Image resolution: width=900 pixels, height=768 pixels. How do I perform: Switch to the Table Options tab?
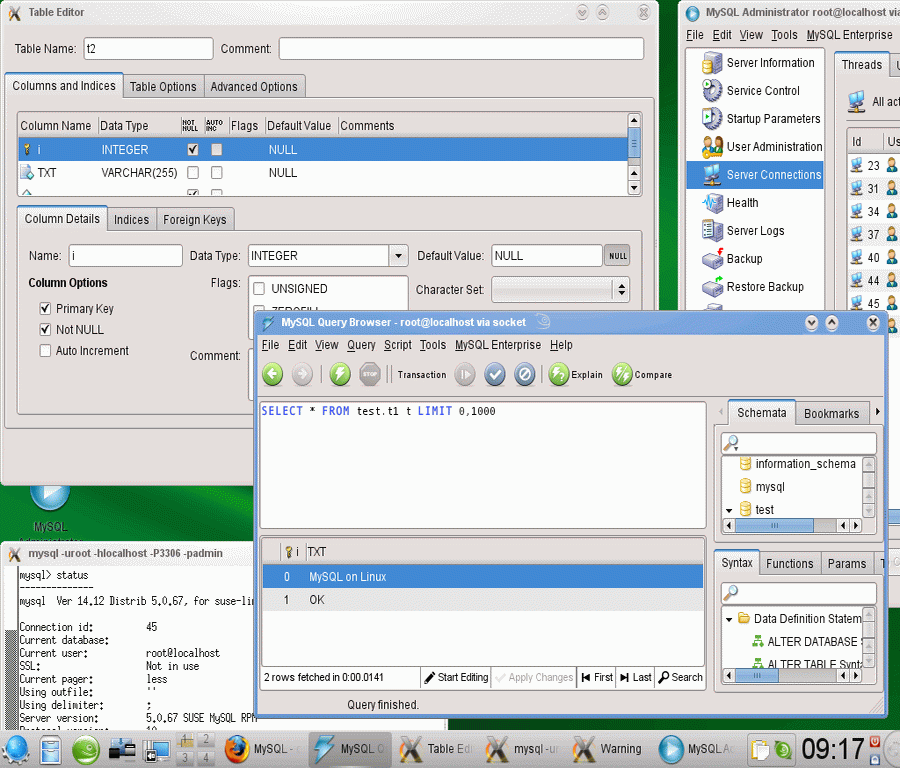[163, 87]
